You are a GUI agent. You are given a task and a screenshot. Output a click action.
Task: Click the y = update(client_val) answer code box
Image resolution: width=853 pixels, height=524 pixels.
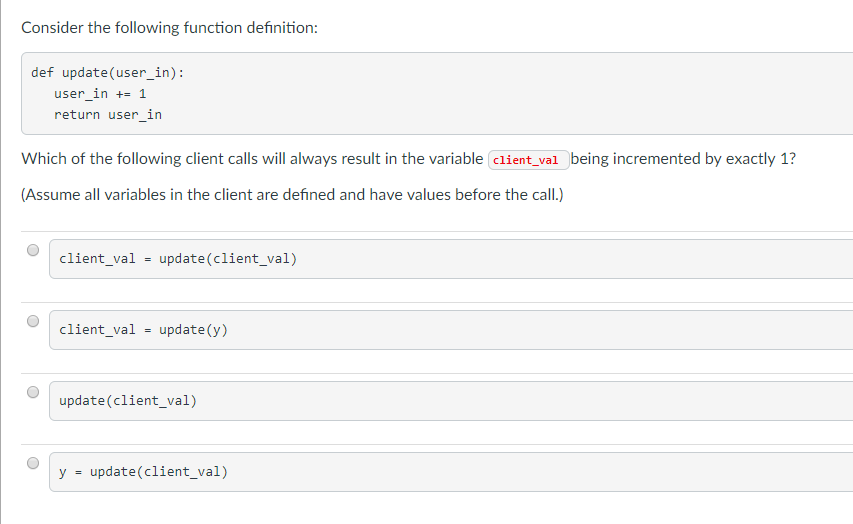450,472
